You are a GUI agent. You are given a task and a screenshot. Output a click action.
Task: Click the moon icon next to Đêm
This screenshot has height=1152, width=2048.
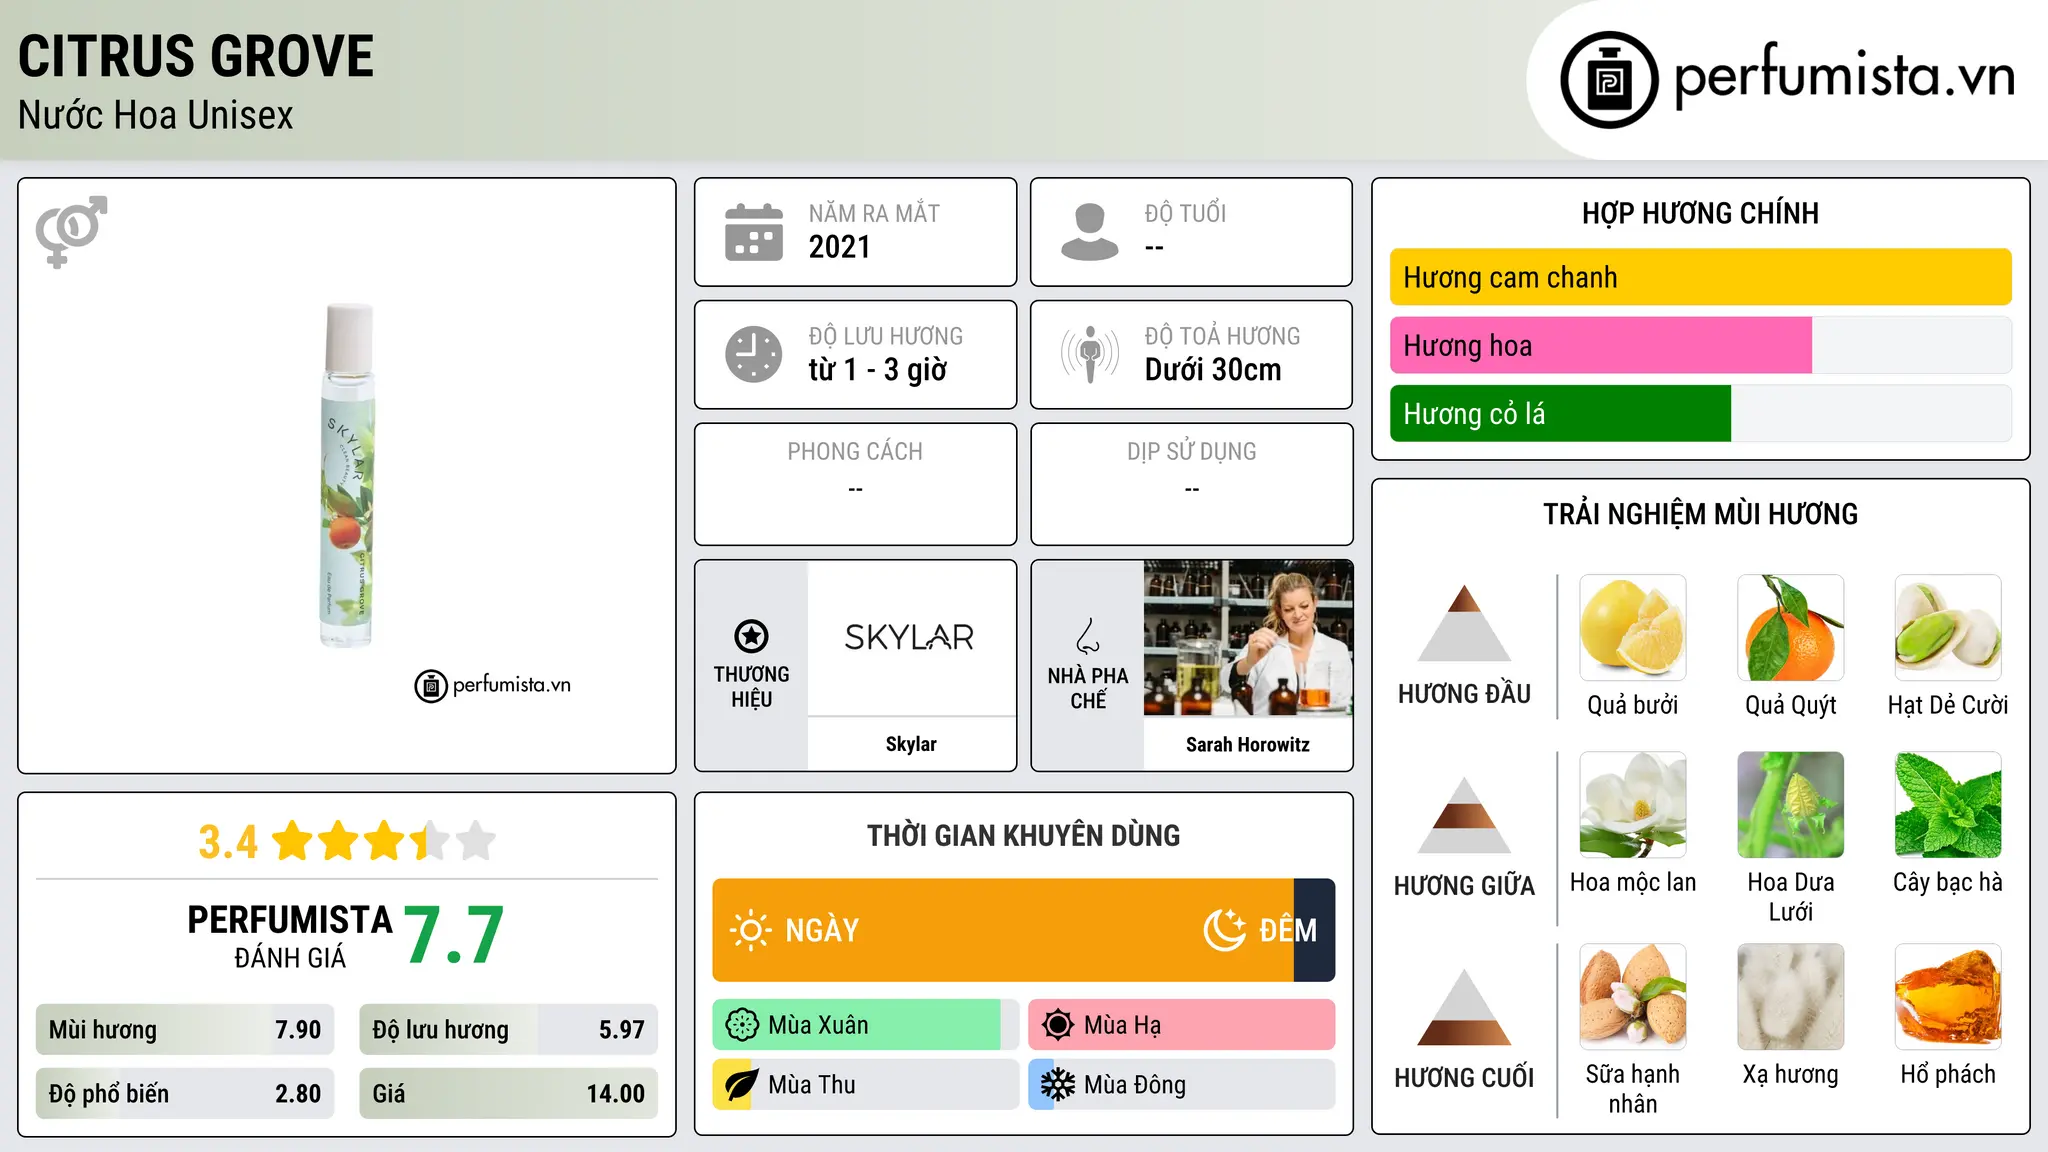pos(1224,930)
